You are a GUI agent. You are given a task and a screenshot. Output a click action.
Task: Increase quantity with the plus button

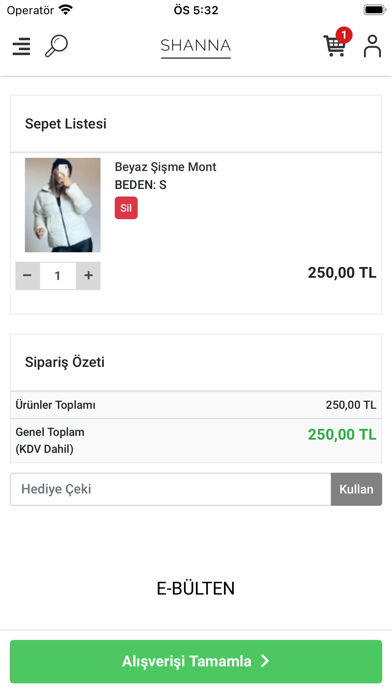[x=88, y=276]
